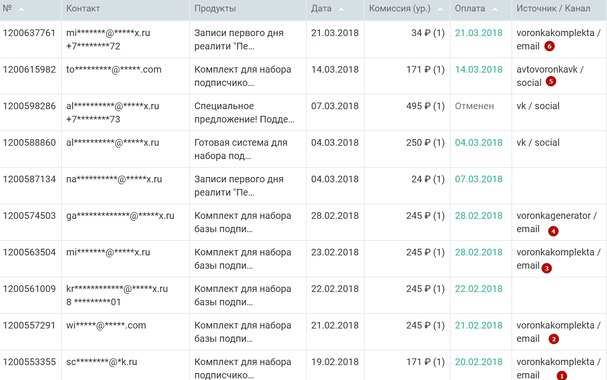Click red badge number 2 annotation
Viewport: 607px width, 380px height.
coord(554,339)
